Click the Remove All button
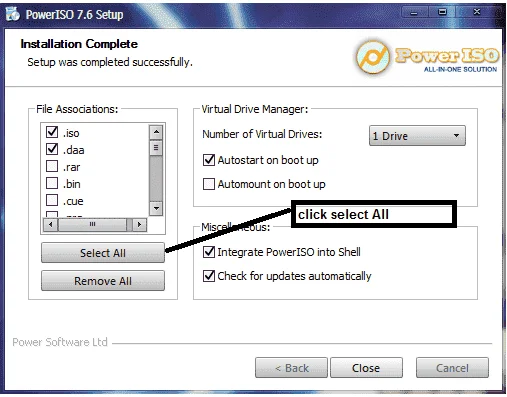Viewport: 507px width, 397px height. [x=103, y=281]
